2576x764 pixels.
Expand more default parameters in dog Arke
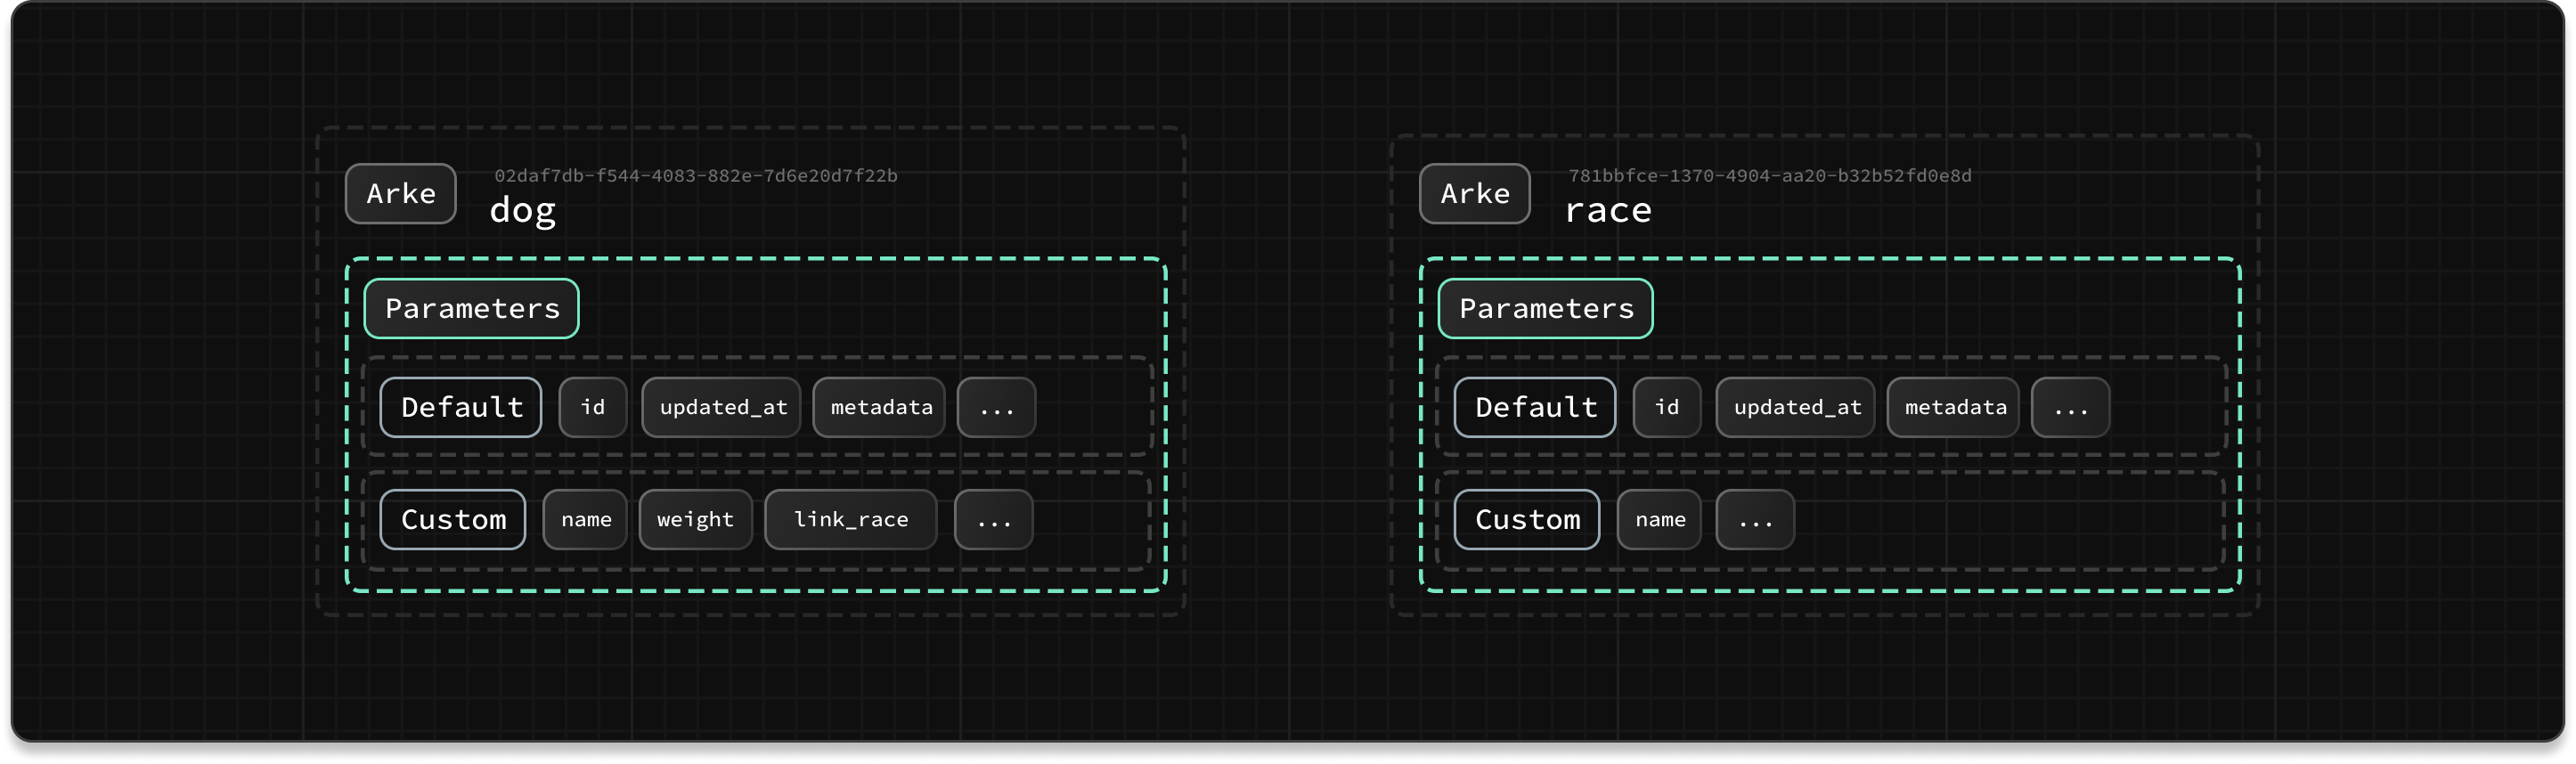click(x=996, y=408)
